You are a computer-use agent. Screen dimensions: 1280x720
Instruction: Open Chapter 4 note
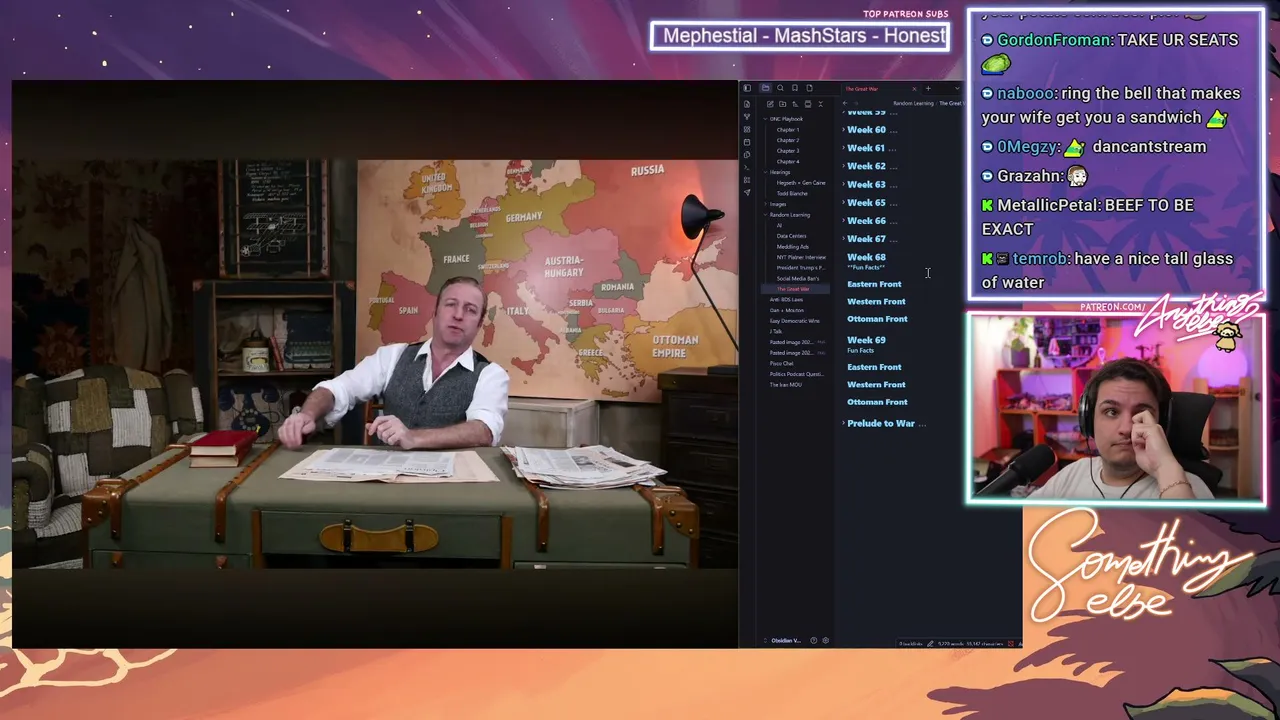tap(788, 161)
